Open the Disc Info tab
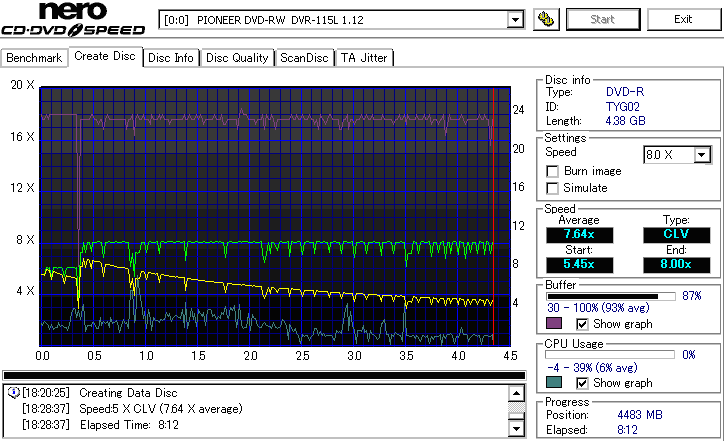Image resolution: width=724 pixels, height=441 pixels. tap(171, 58)
